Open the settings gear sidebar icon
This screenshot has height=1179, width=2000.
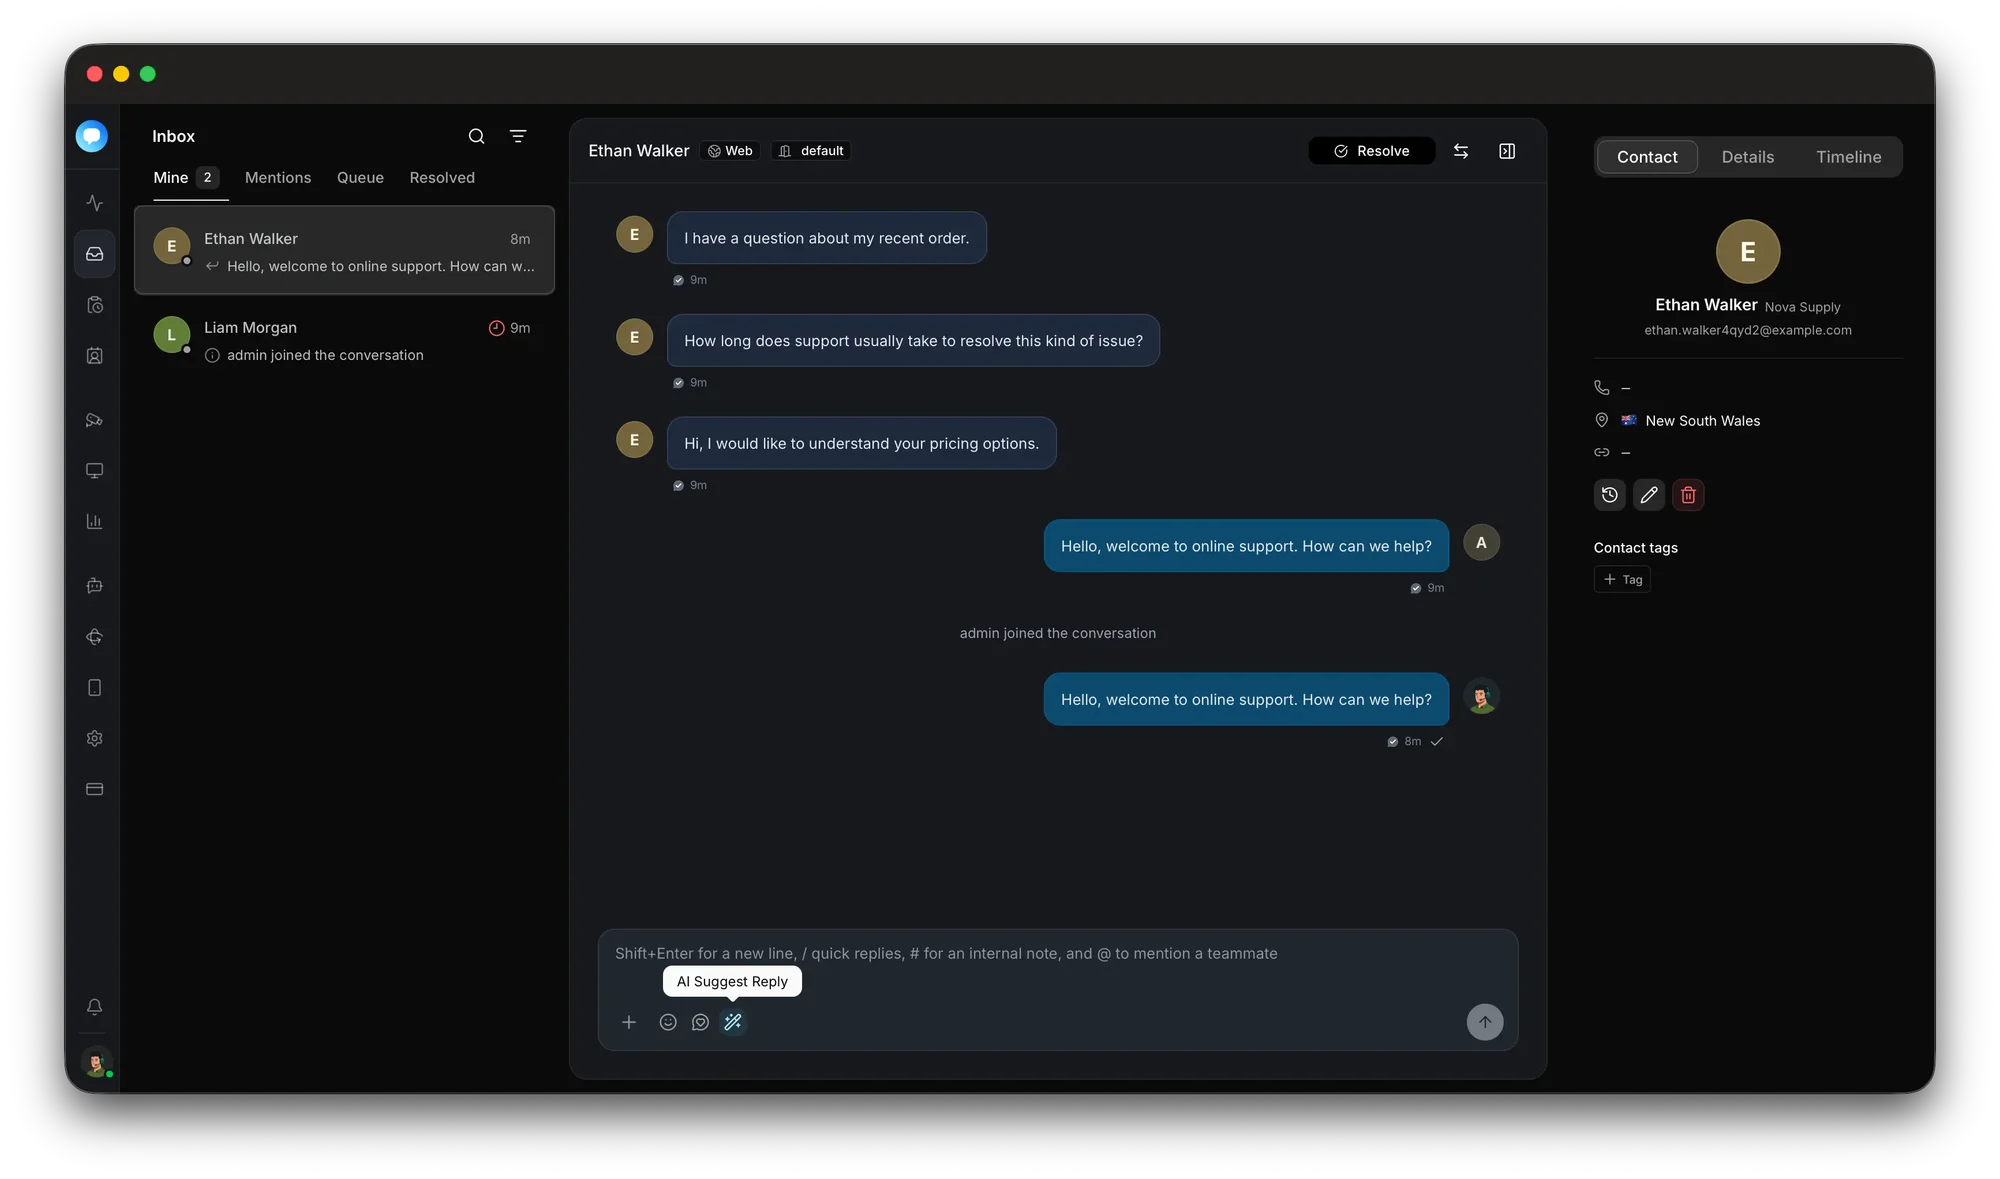pos(95,738)
